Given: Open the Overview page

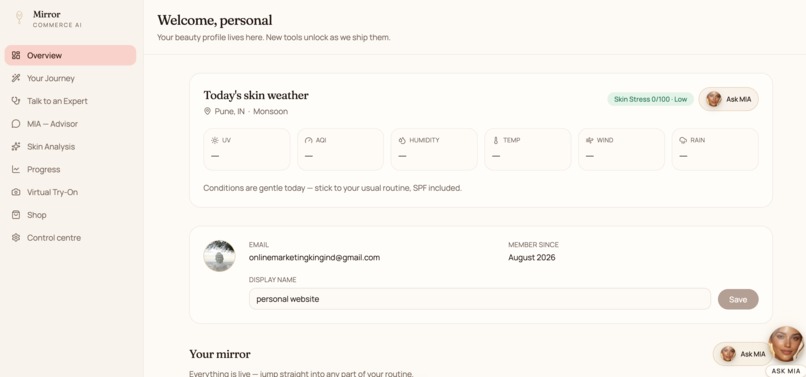Looking at the screenshot, I should (x=70, y=55).
